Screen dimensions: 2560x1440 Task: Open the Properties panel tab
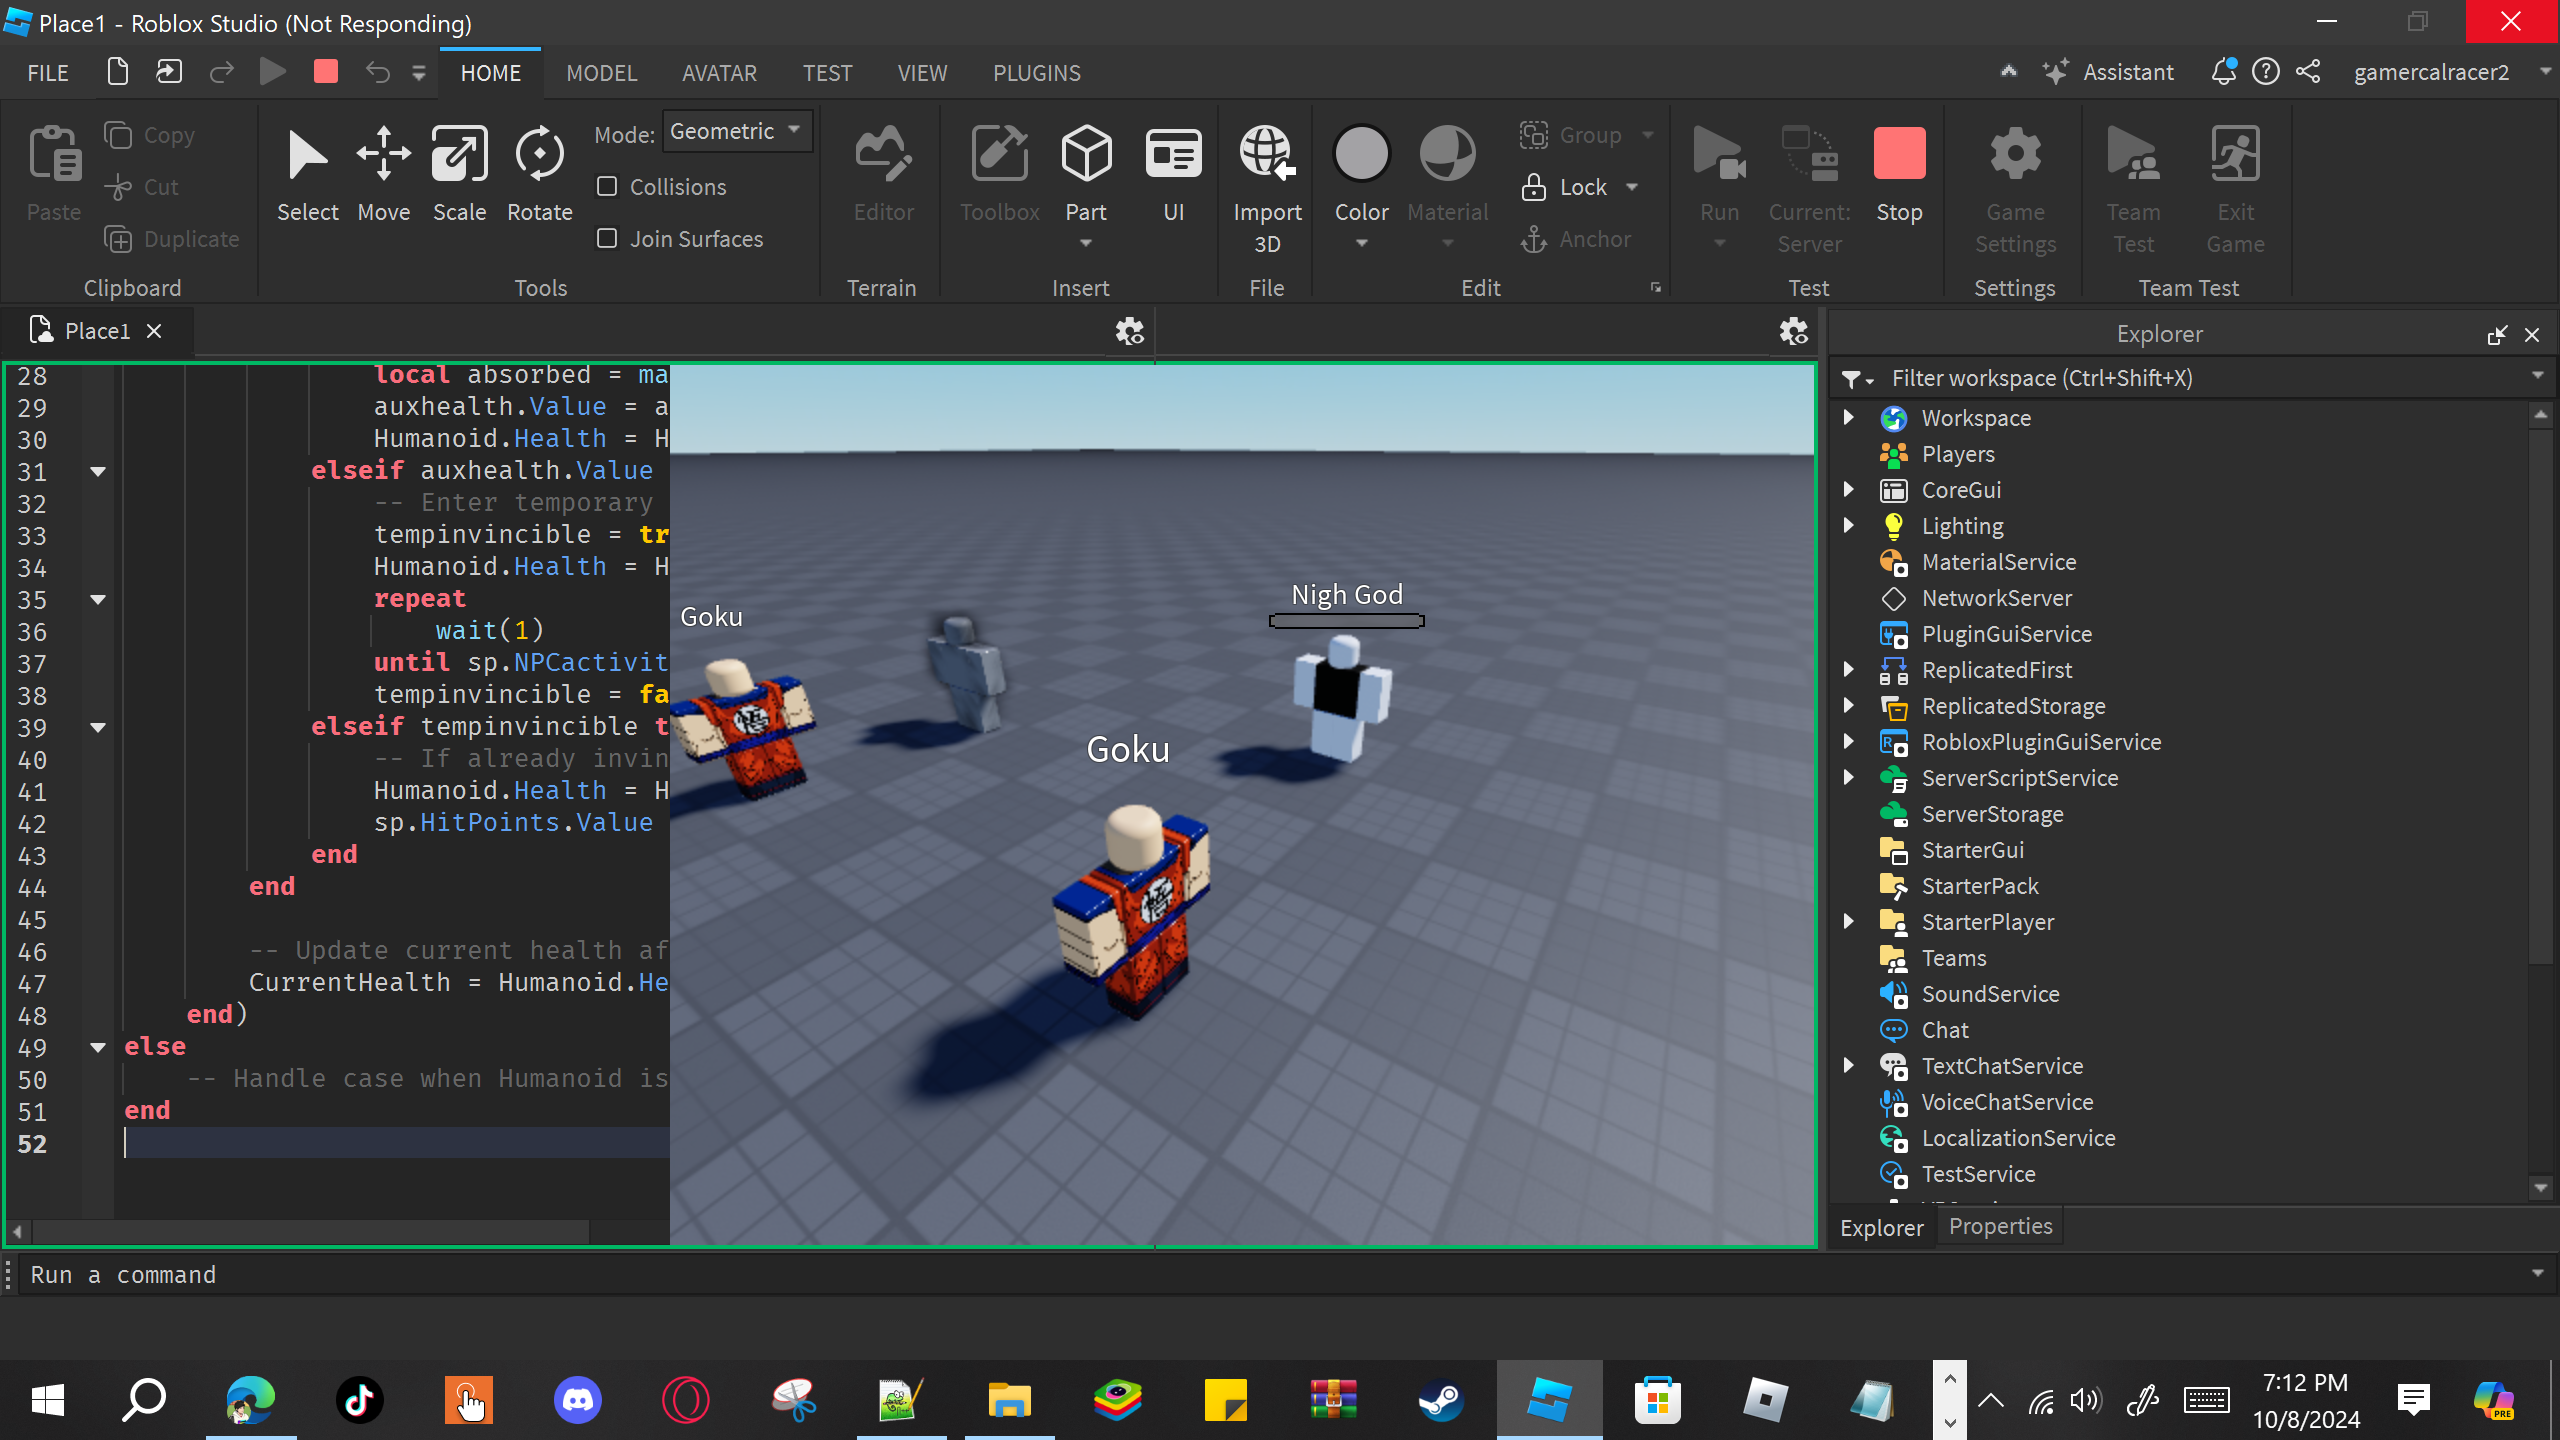pyautogui.click(x=2000, y=1227)
